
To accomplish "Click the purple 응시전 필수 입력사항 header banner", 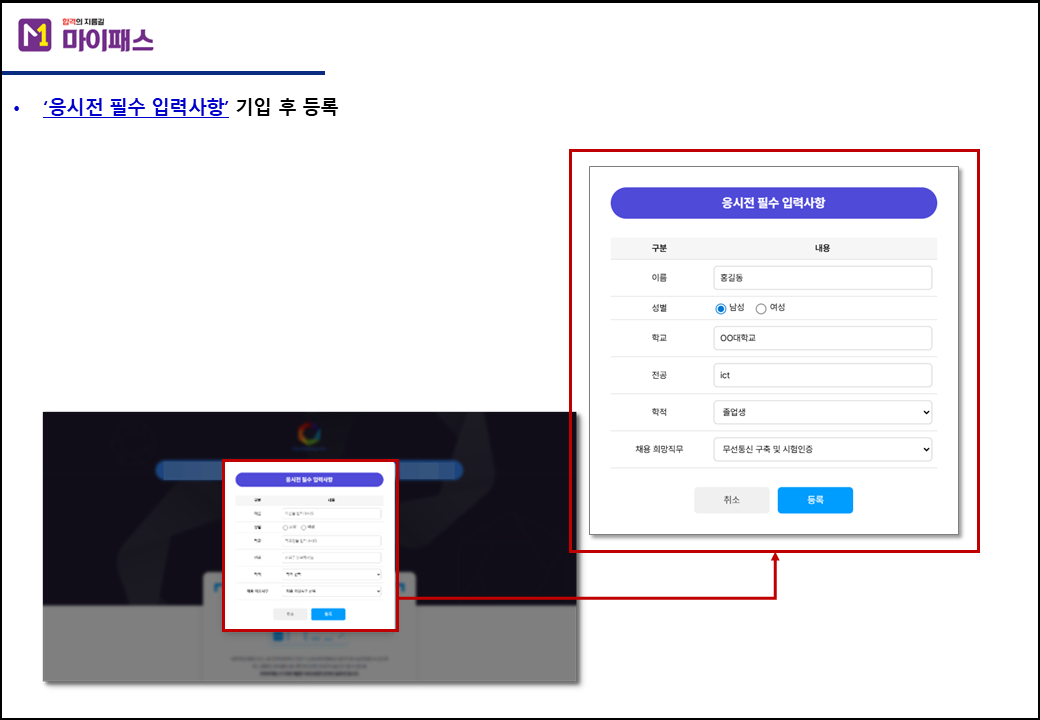I will pyautogui.click(x=773, y=203).
